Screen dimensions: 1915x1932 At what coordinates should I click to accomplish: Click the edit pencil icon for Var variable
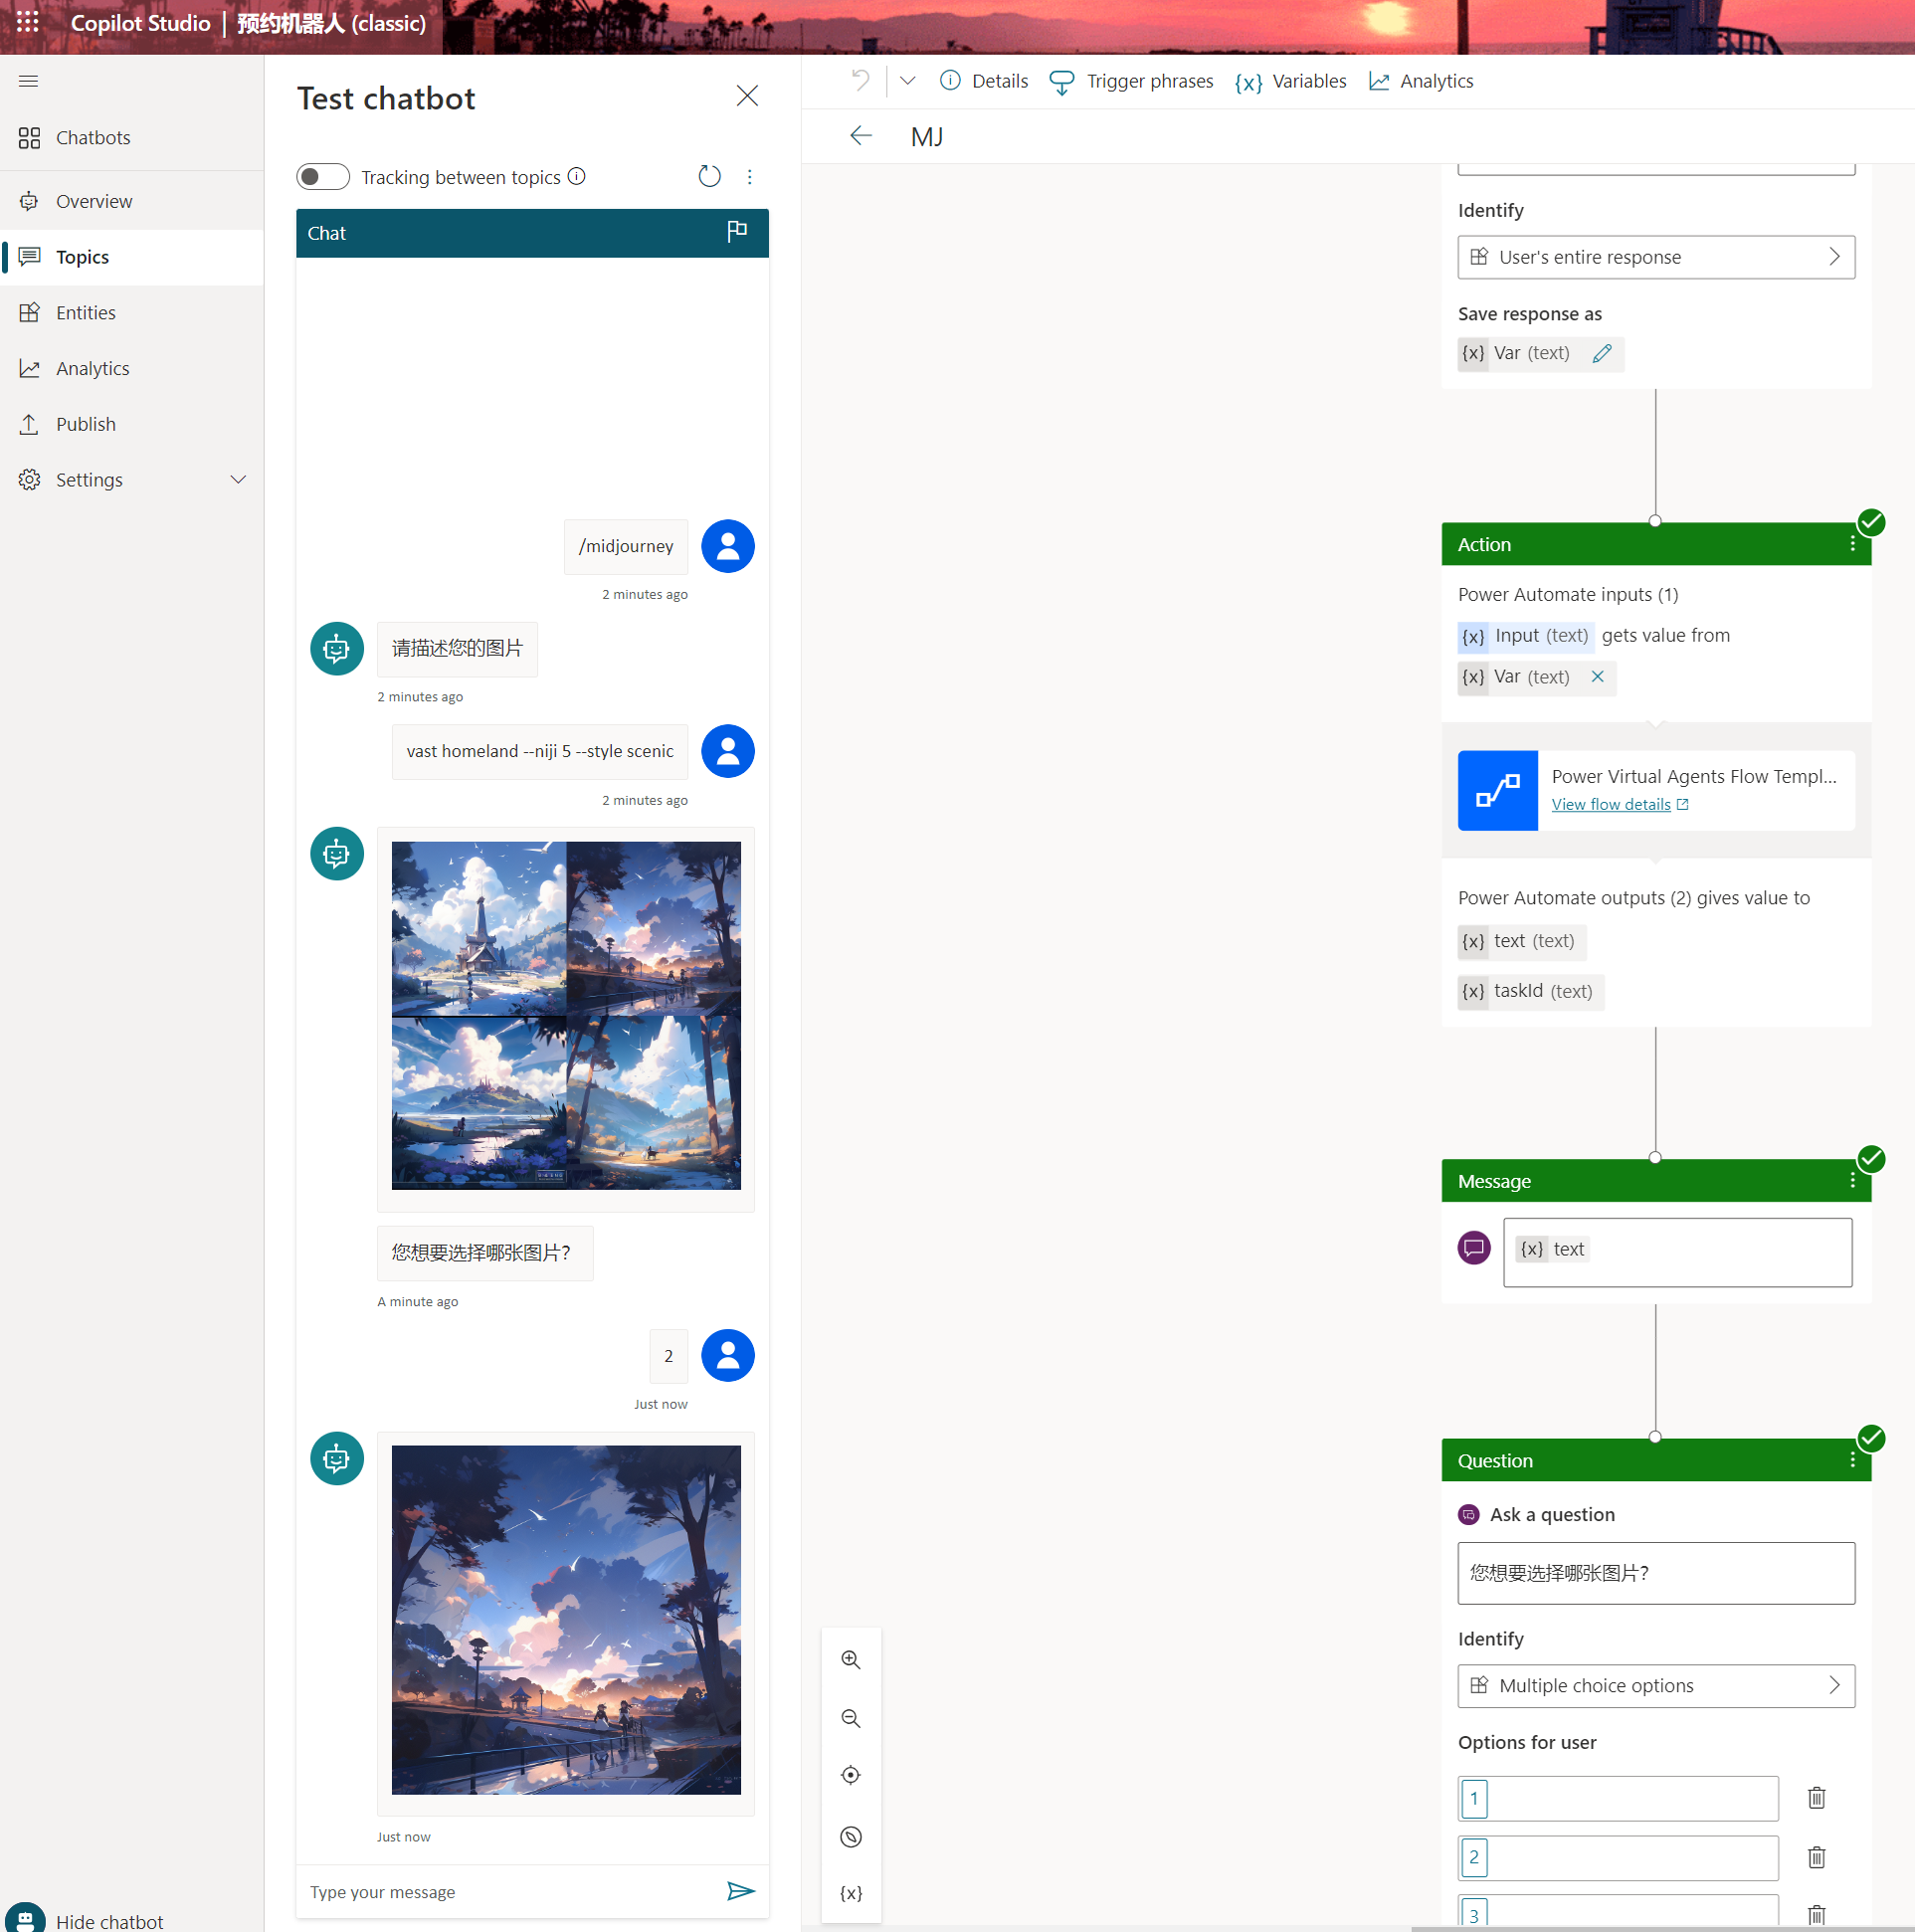click(1600, 352)
